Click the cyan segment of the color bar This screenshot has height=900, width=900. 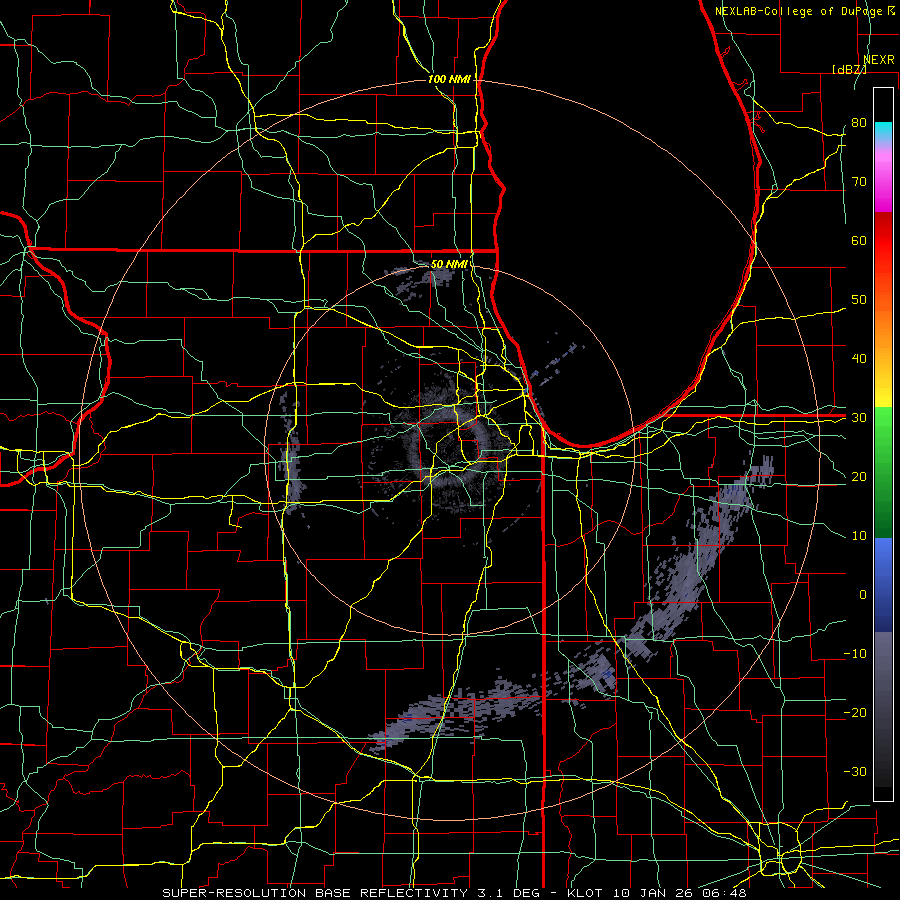click(883, 132)
